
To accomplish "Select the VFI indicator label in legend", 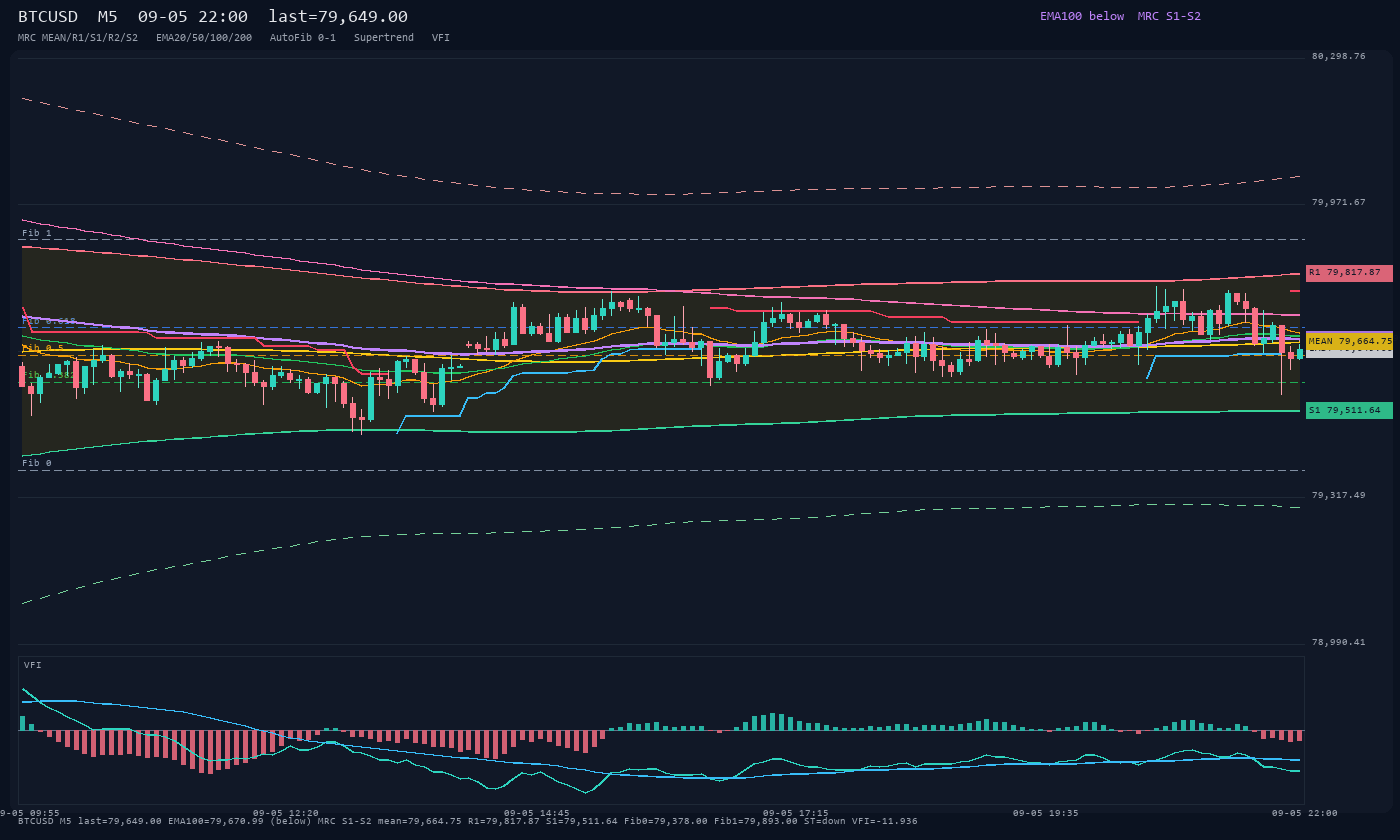I will pos(441,37).
